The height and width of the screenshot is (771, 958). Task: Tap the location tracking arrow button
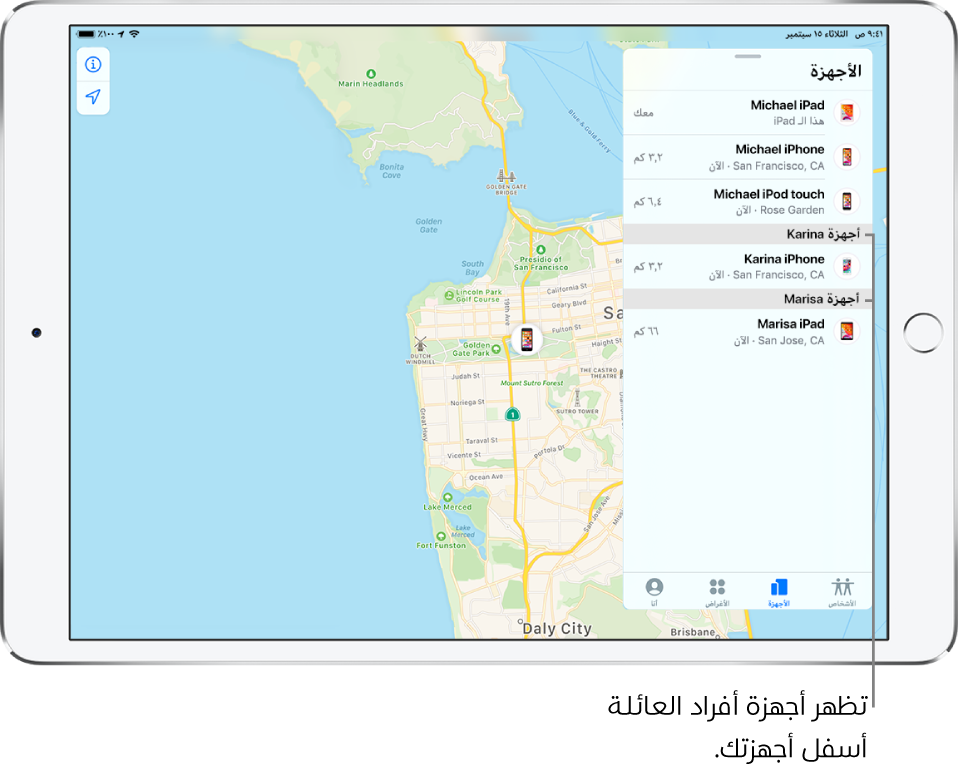point(93,97)
